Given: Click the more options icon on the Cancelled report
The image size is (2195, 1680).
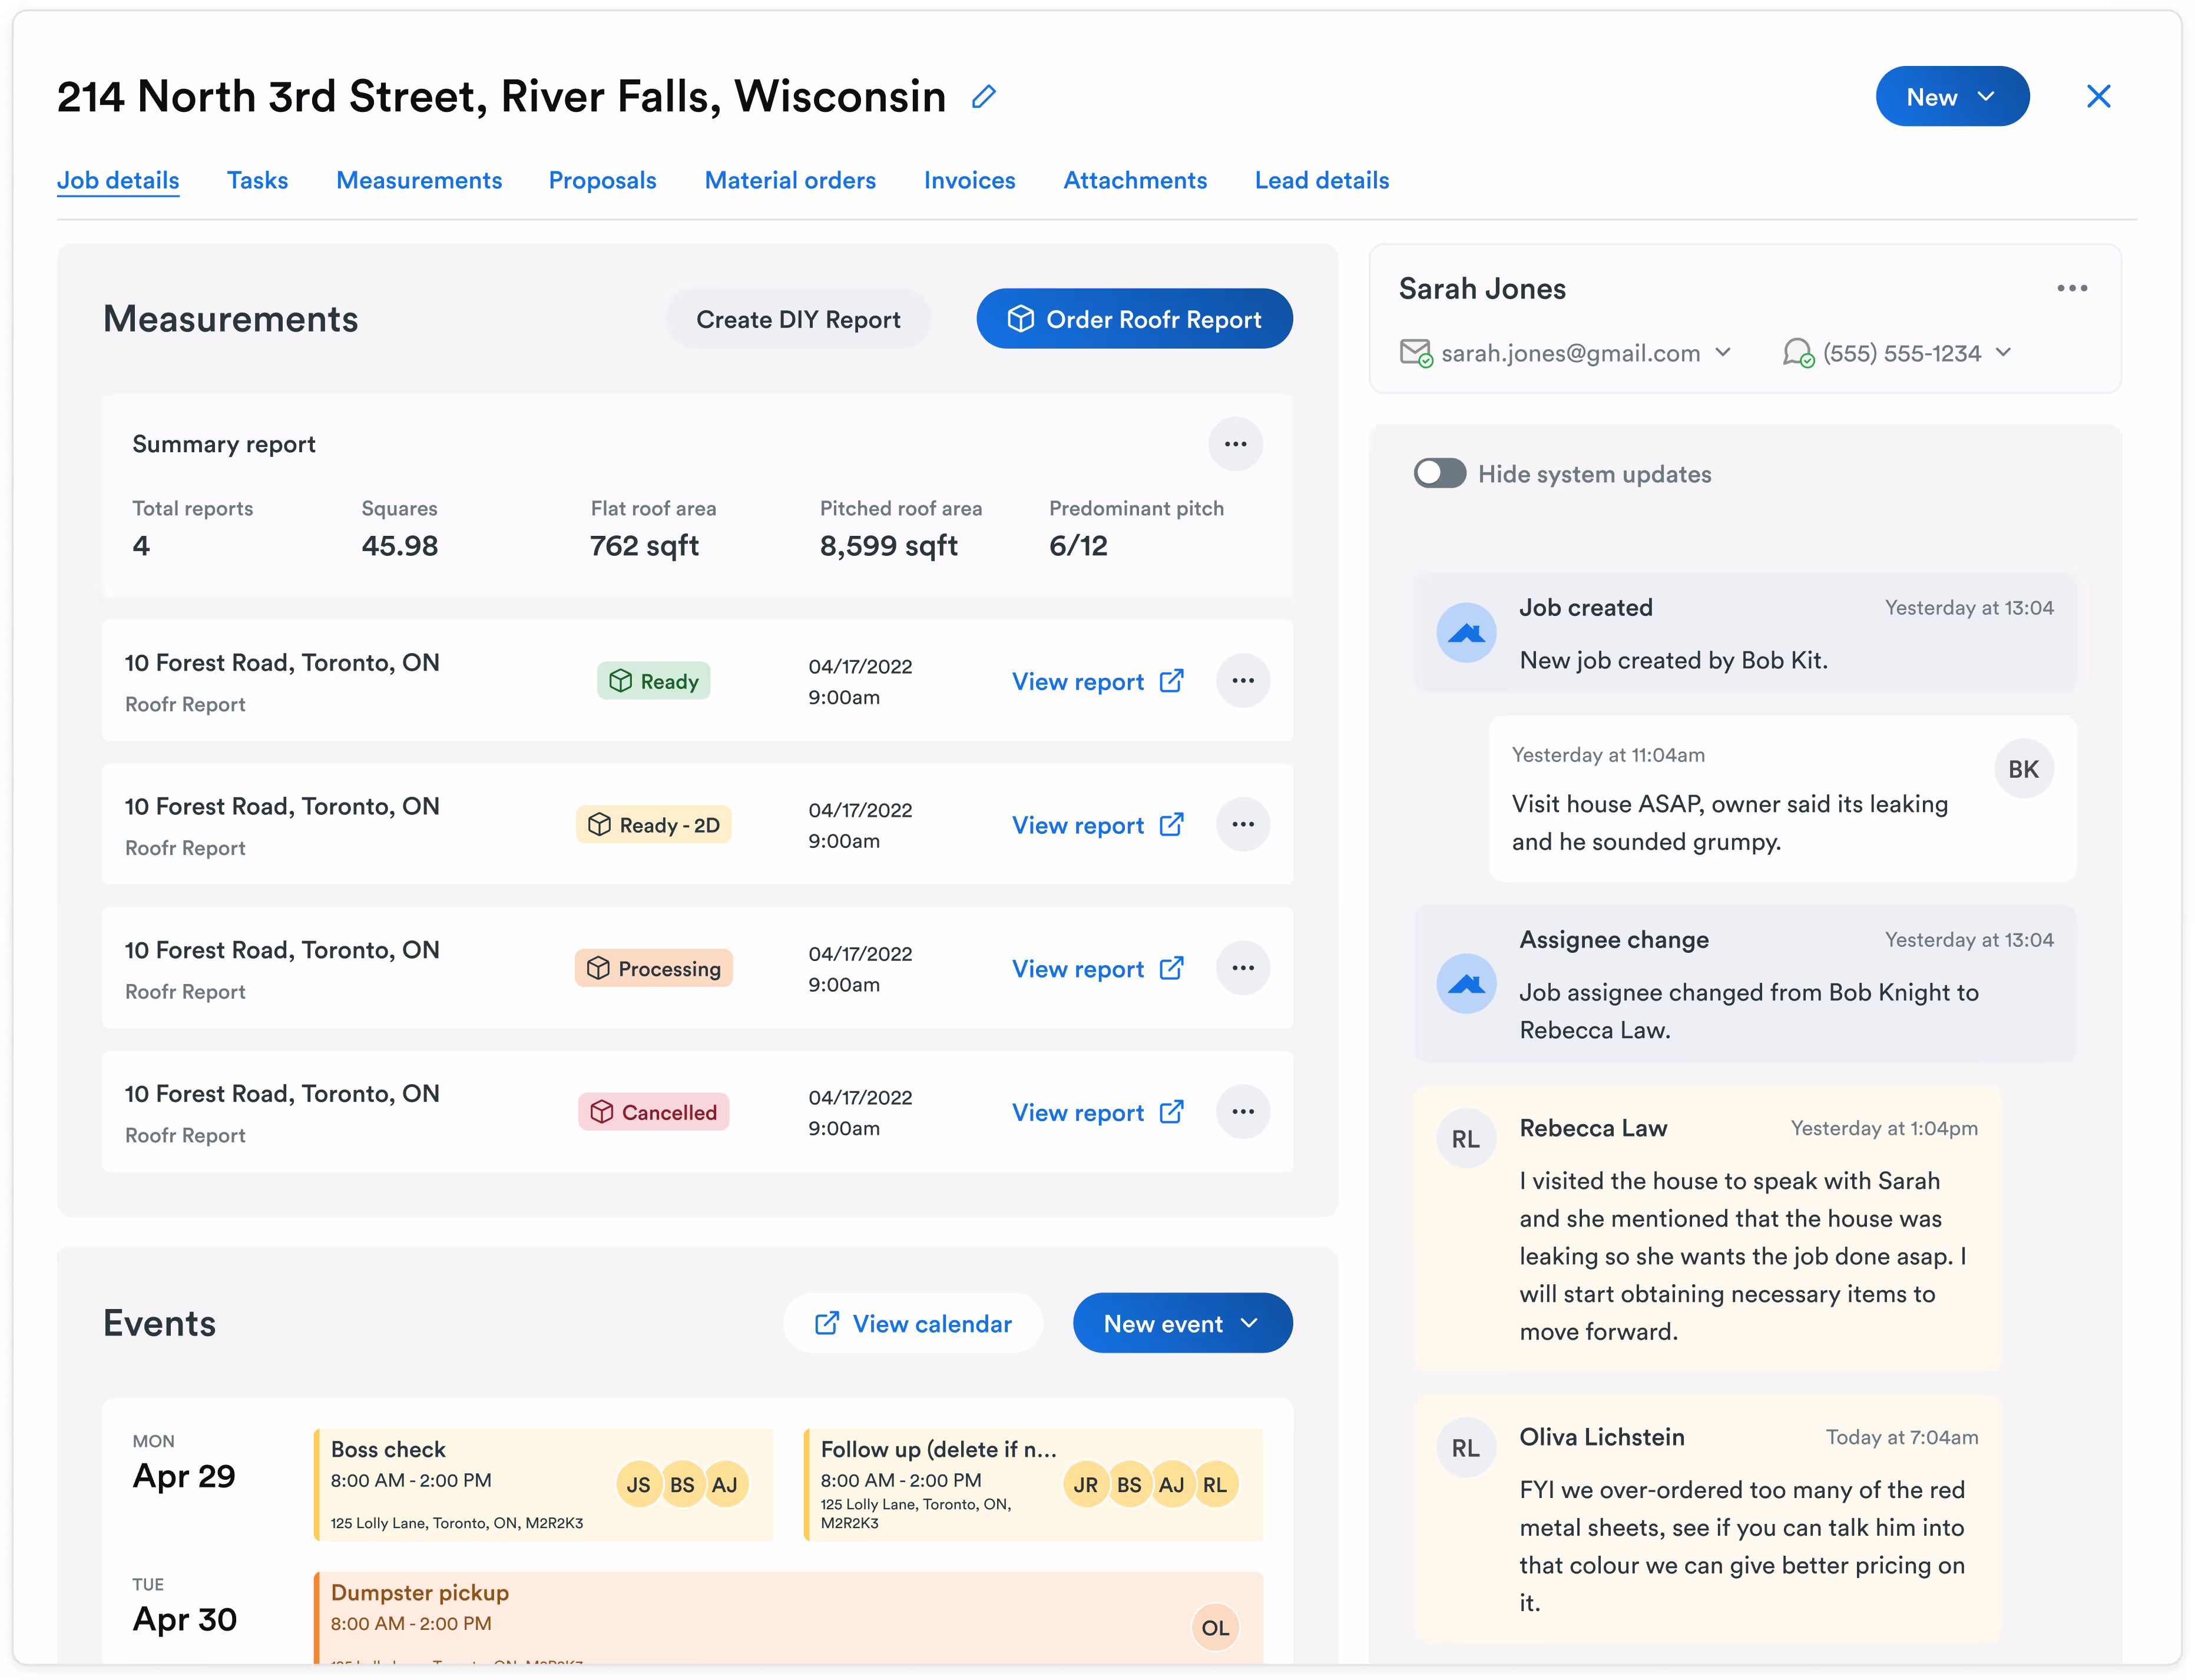Looking at the screenshot, I should [x=1242, y=1112].
